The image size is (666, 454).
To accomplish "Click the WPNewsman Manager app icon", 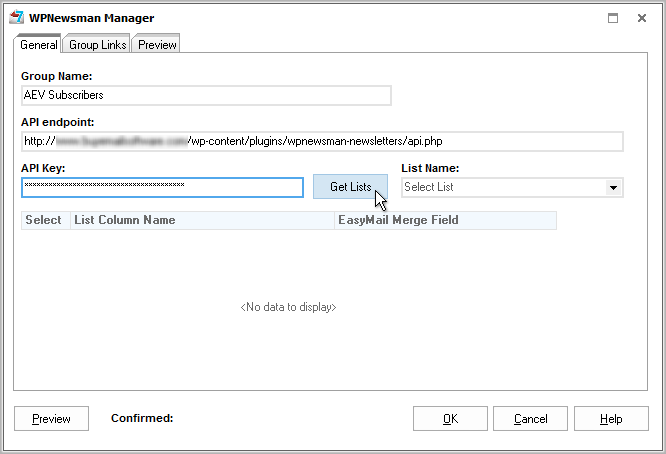I will tap(17, 17).
